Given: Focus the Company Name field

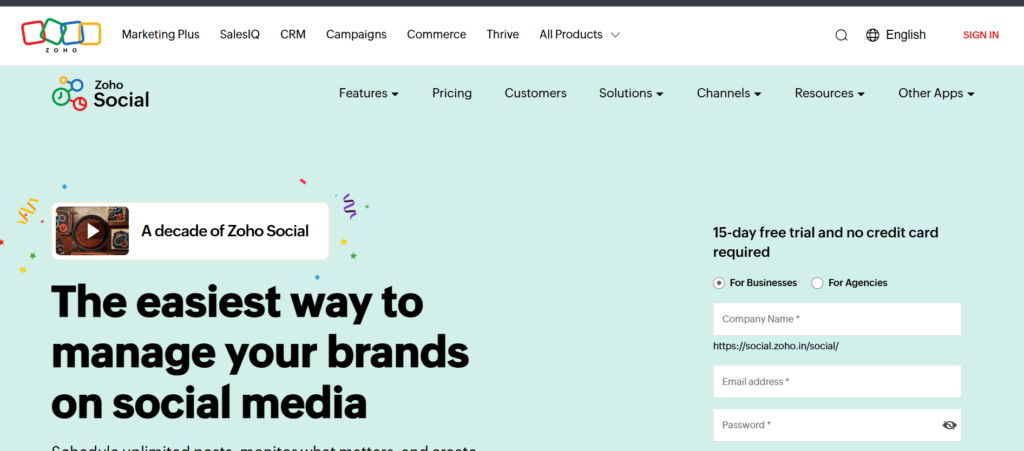Looking at the screenshot, I should coord(837,319).
